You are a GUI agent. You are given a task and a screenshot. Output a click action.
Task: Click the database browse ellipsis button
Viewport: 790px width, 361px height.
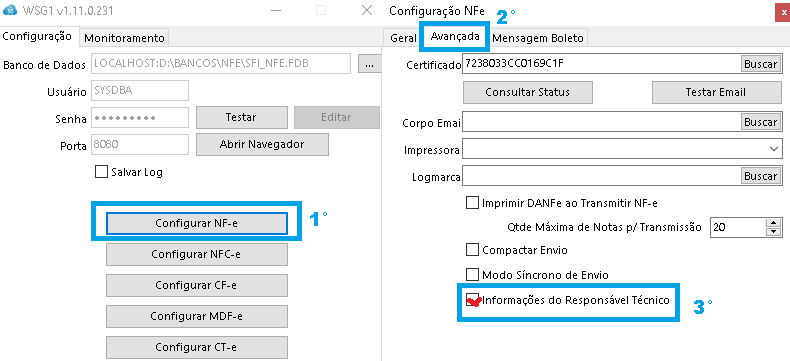tap(369, 64)
